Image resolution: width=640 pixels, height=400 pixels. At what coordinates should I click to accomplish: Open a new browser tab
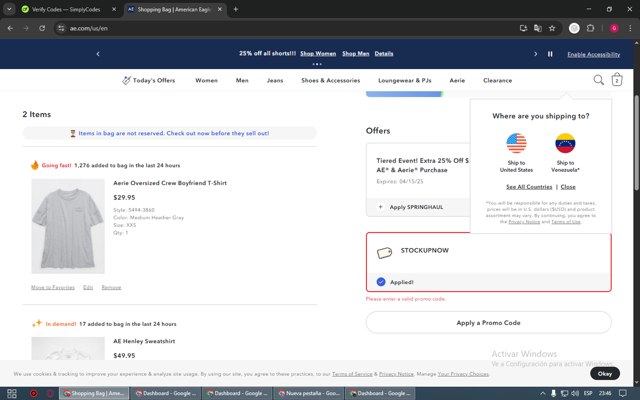pyautogui.click(x=236, y=9)
